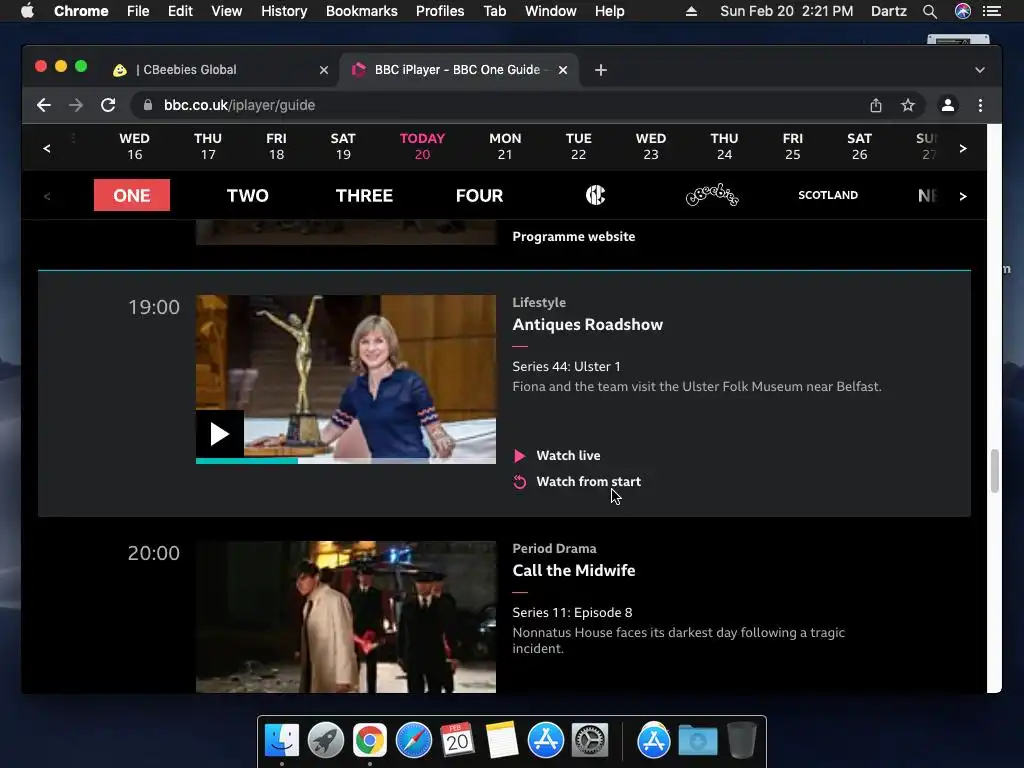1024x768 pixels.
Task: Open the Chrome profile icon
Action: pyautogui.click(x=948, y=105)
